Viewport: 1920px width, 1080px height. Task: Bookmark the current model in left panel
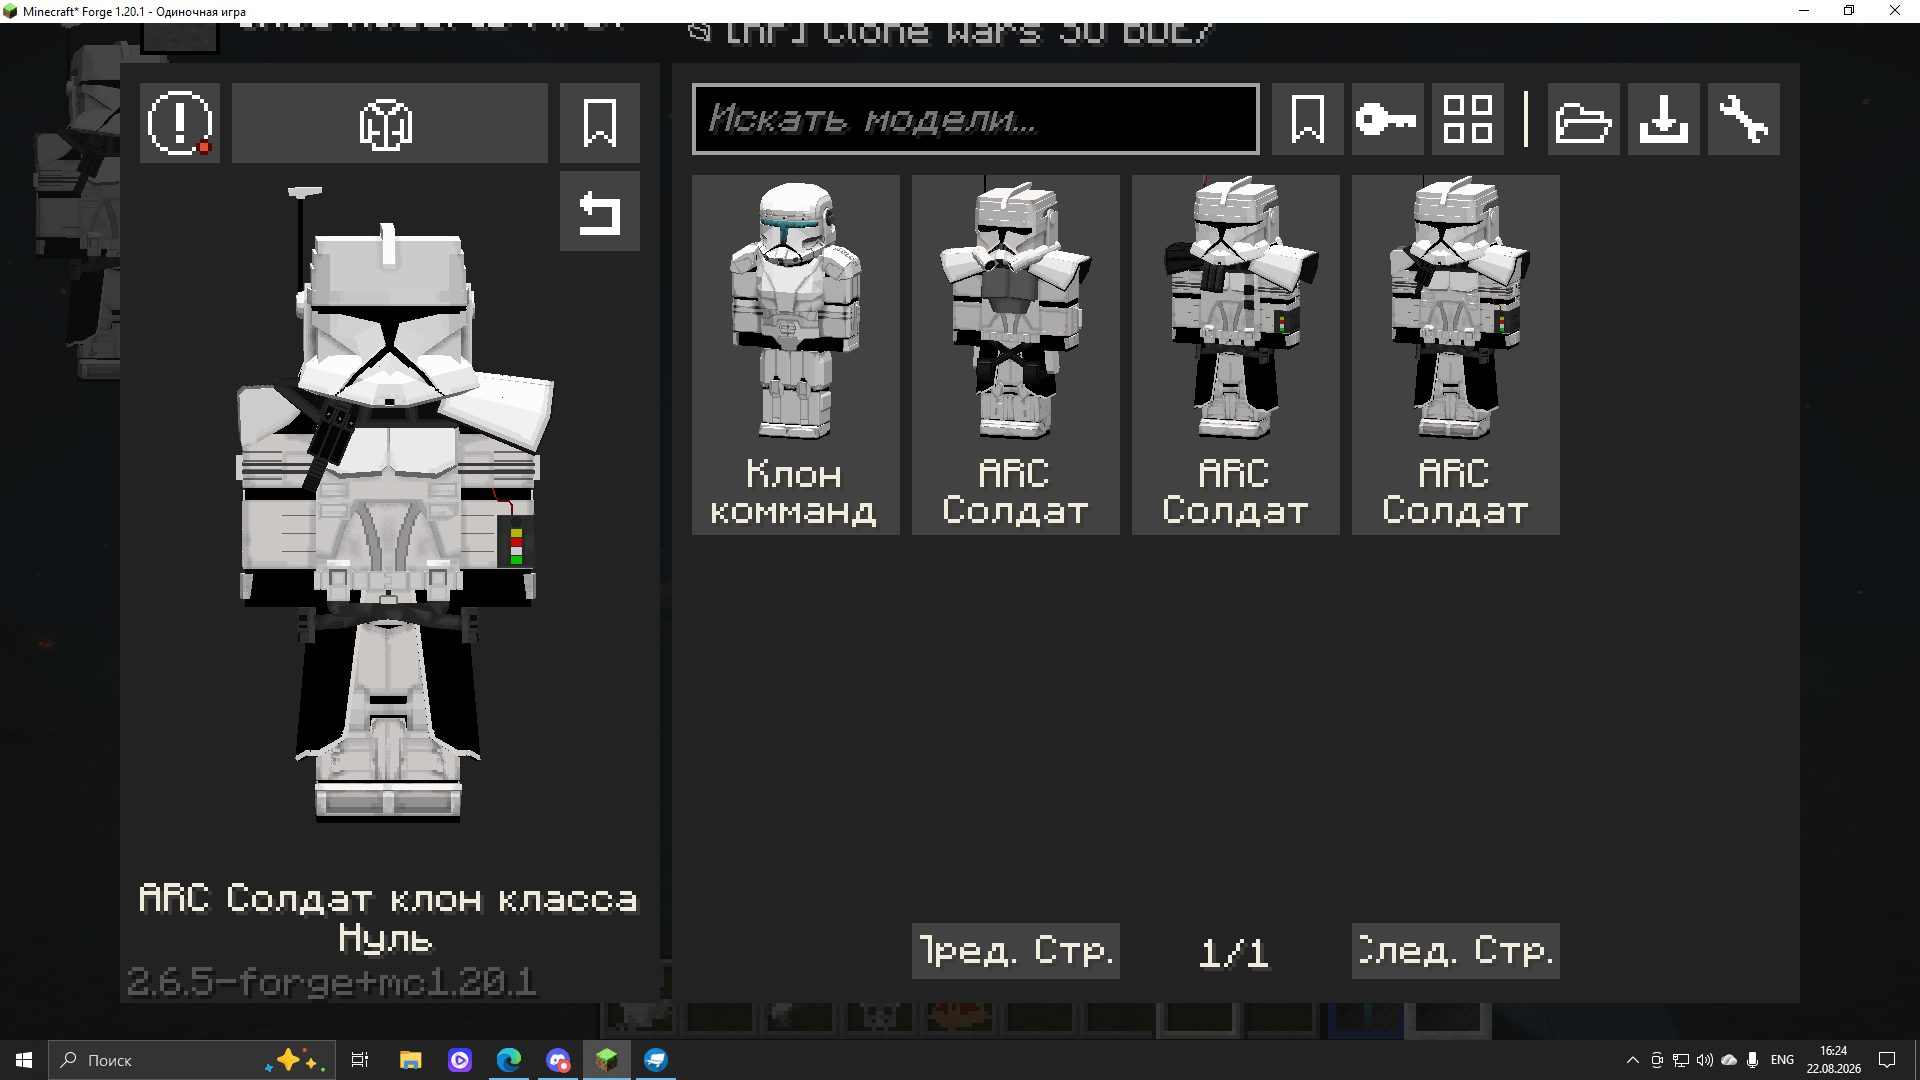600,123
